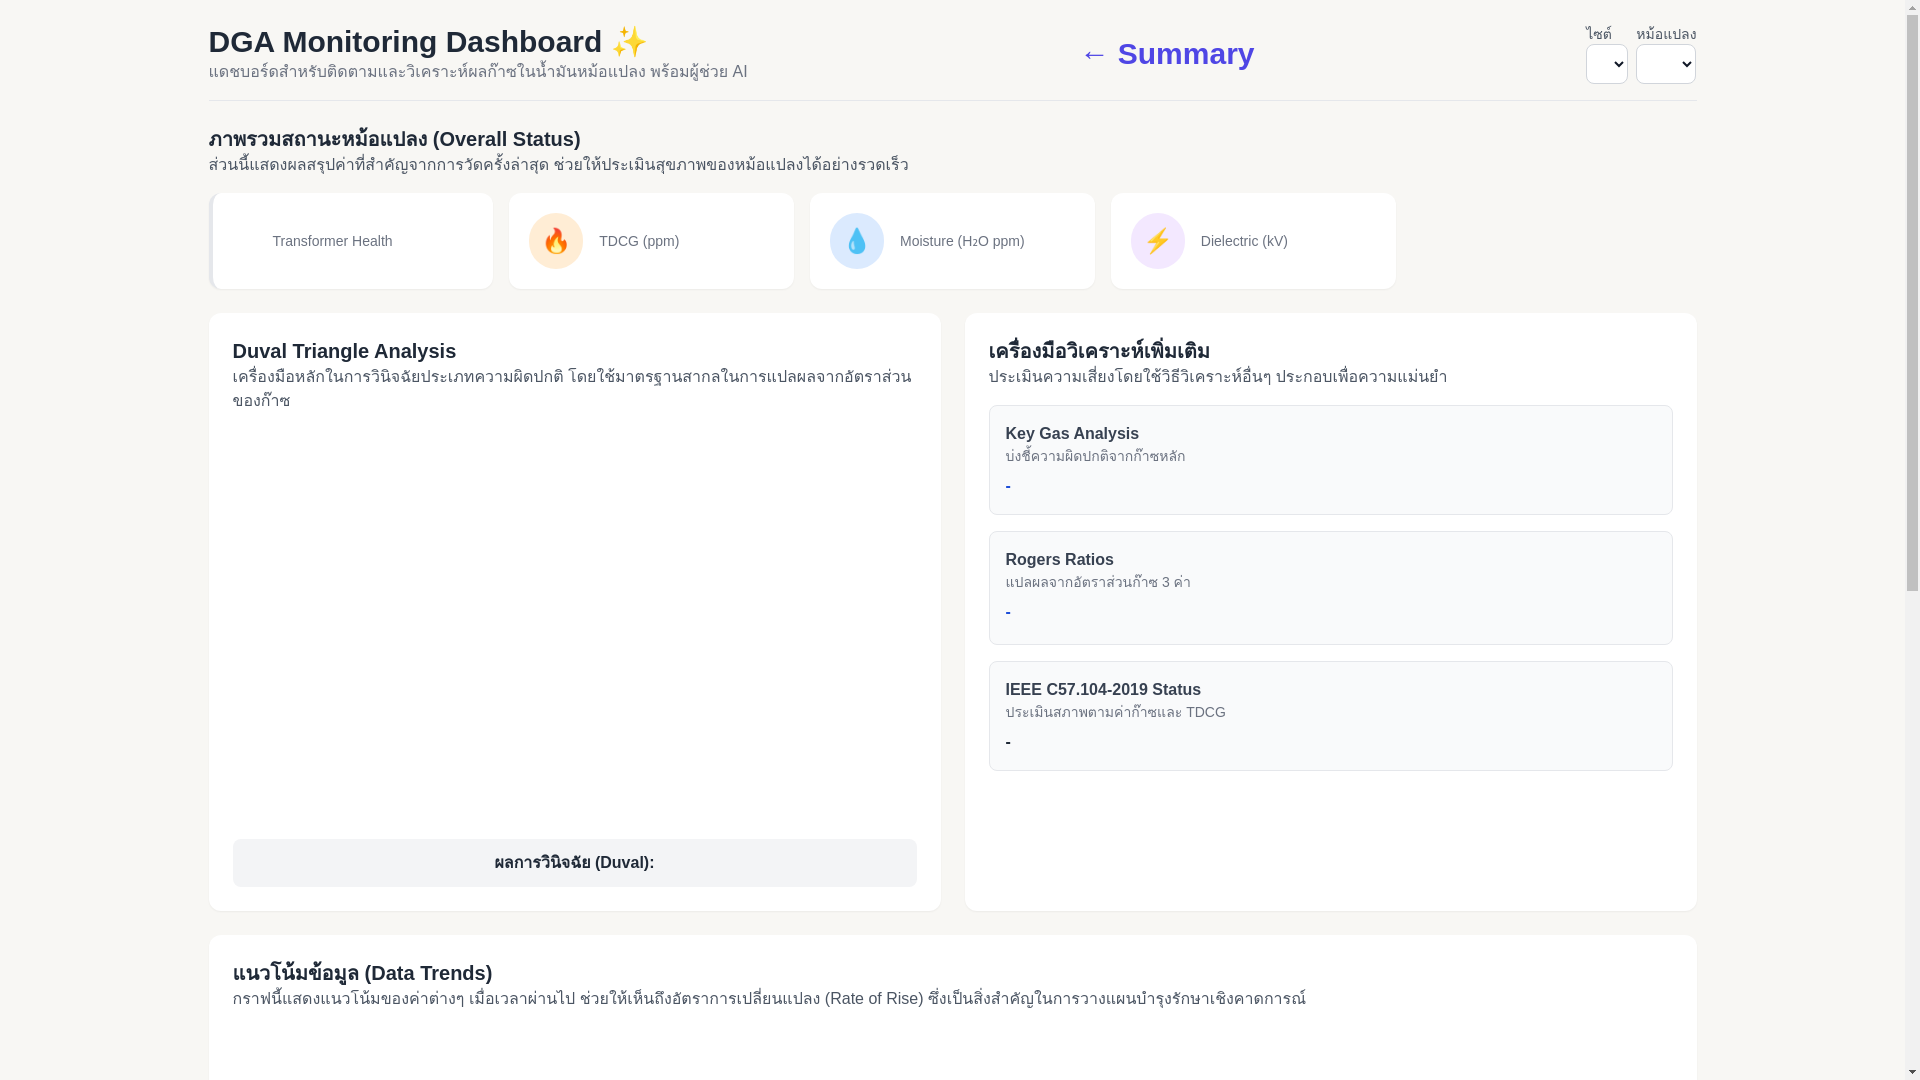
Task: Open the IEEE C57.104-2019 Status panel
Action: (1330, 716)
